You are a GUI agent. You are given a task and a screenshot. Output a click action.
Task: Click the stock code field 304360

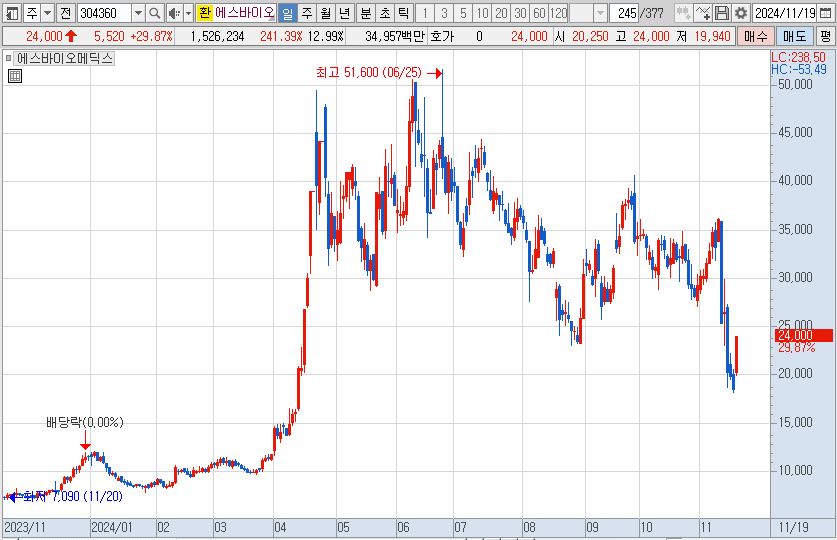point(104,13)
